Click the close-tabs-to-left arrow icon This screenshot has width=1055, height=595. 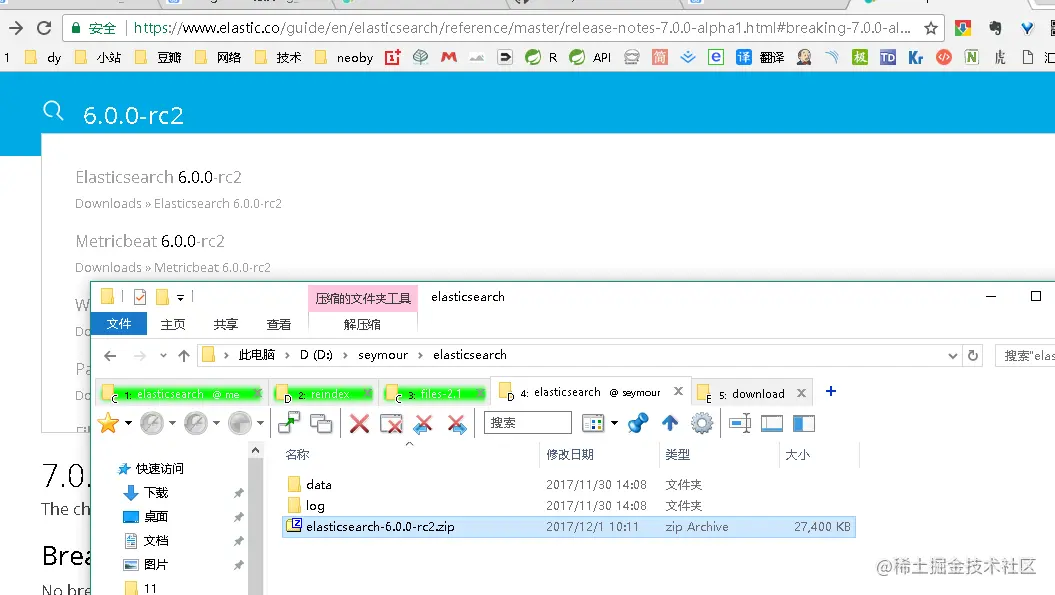coord(423,423)
